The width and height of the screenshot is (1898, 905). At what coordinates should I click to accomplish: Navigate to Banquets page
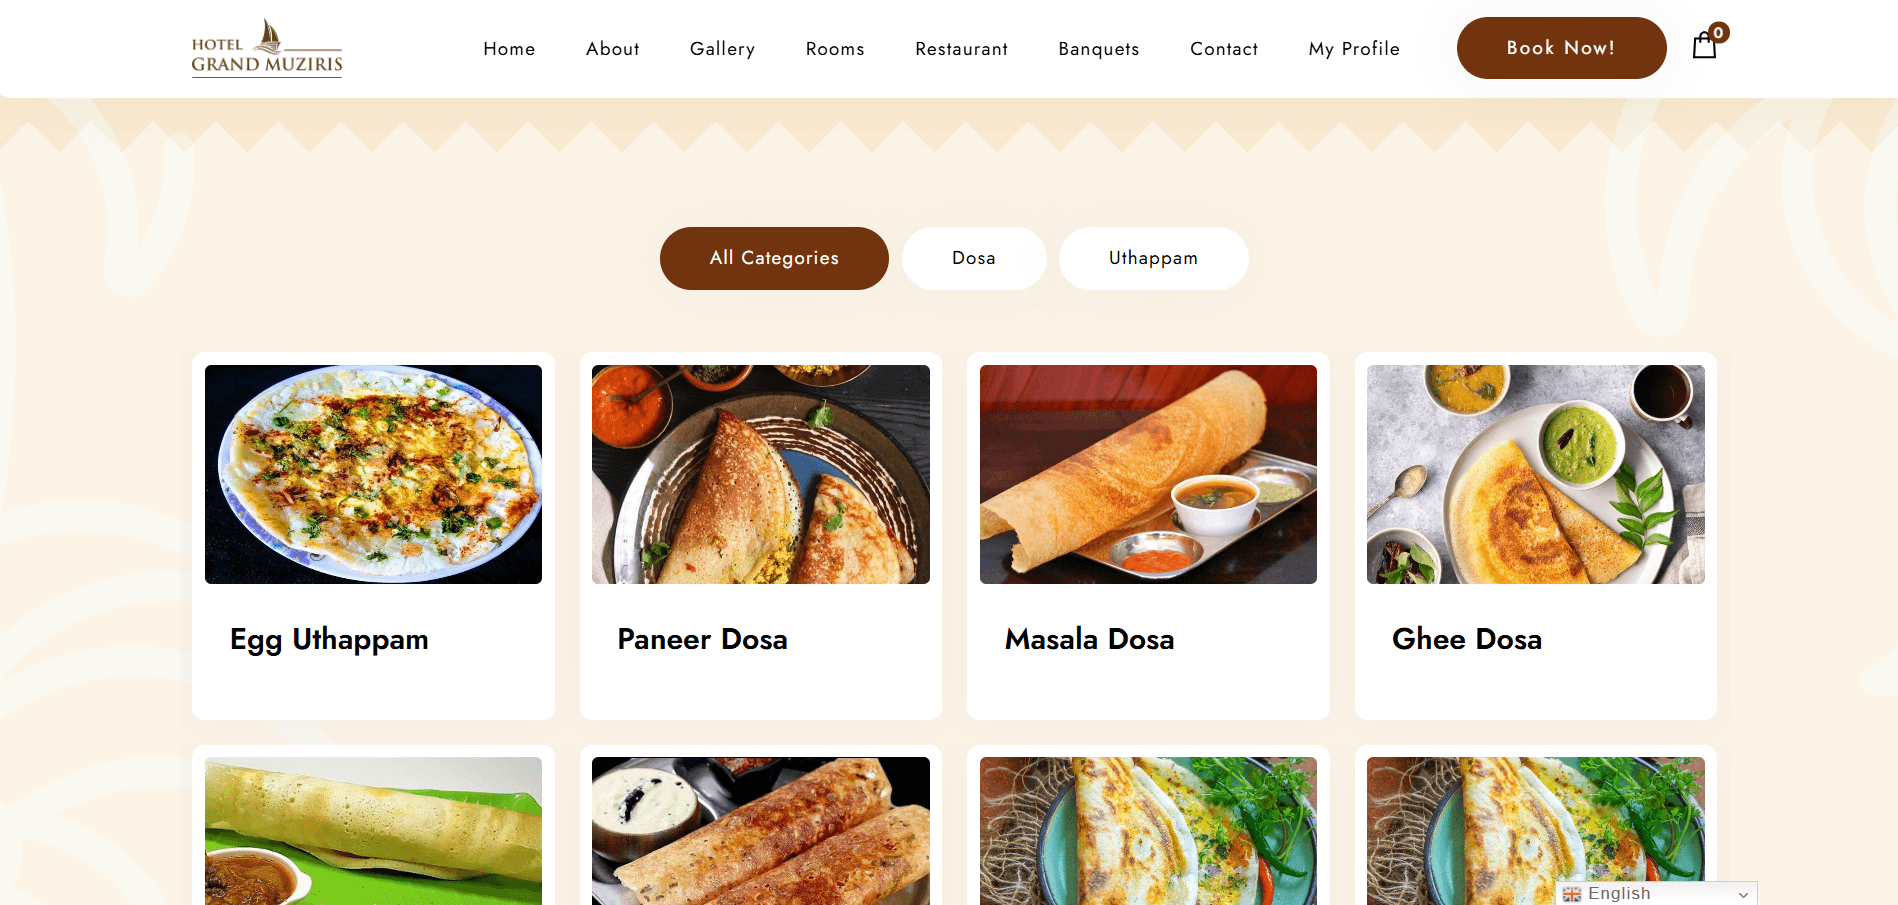[x=1099, y=49]
